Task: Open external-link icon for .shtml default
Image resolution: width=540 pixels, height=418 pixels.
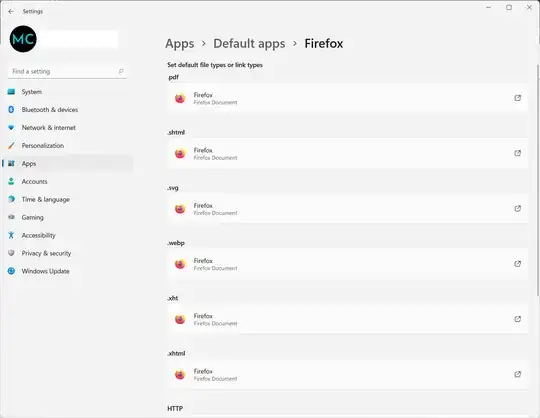Action: pos(518,153)
